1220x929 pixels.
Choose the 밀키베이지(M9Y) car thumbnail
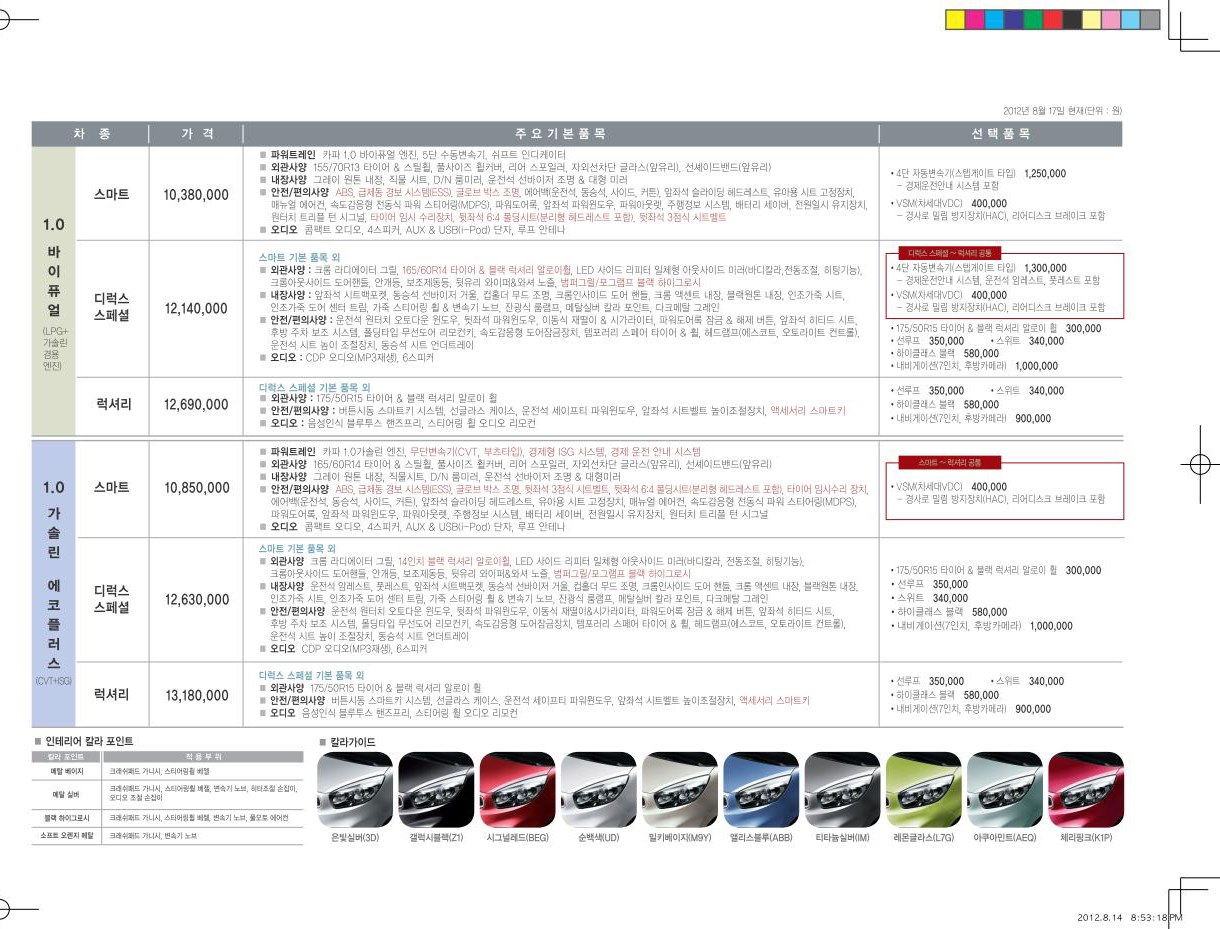point(680,788)
